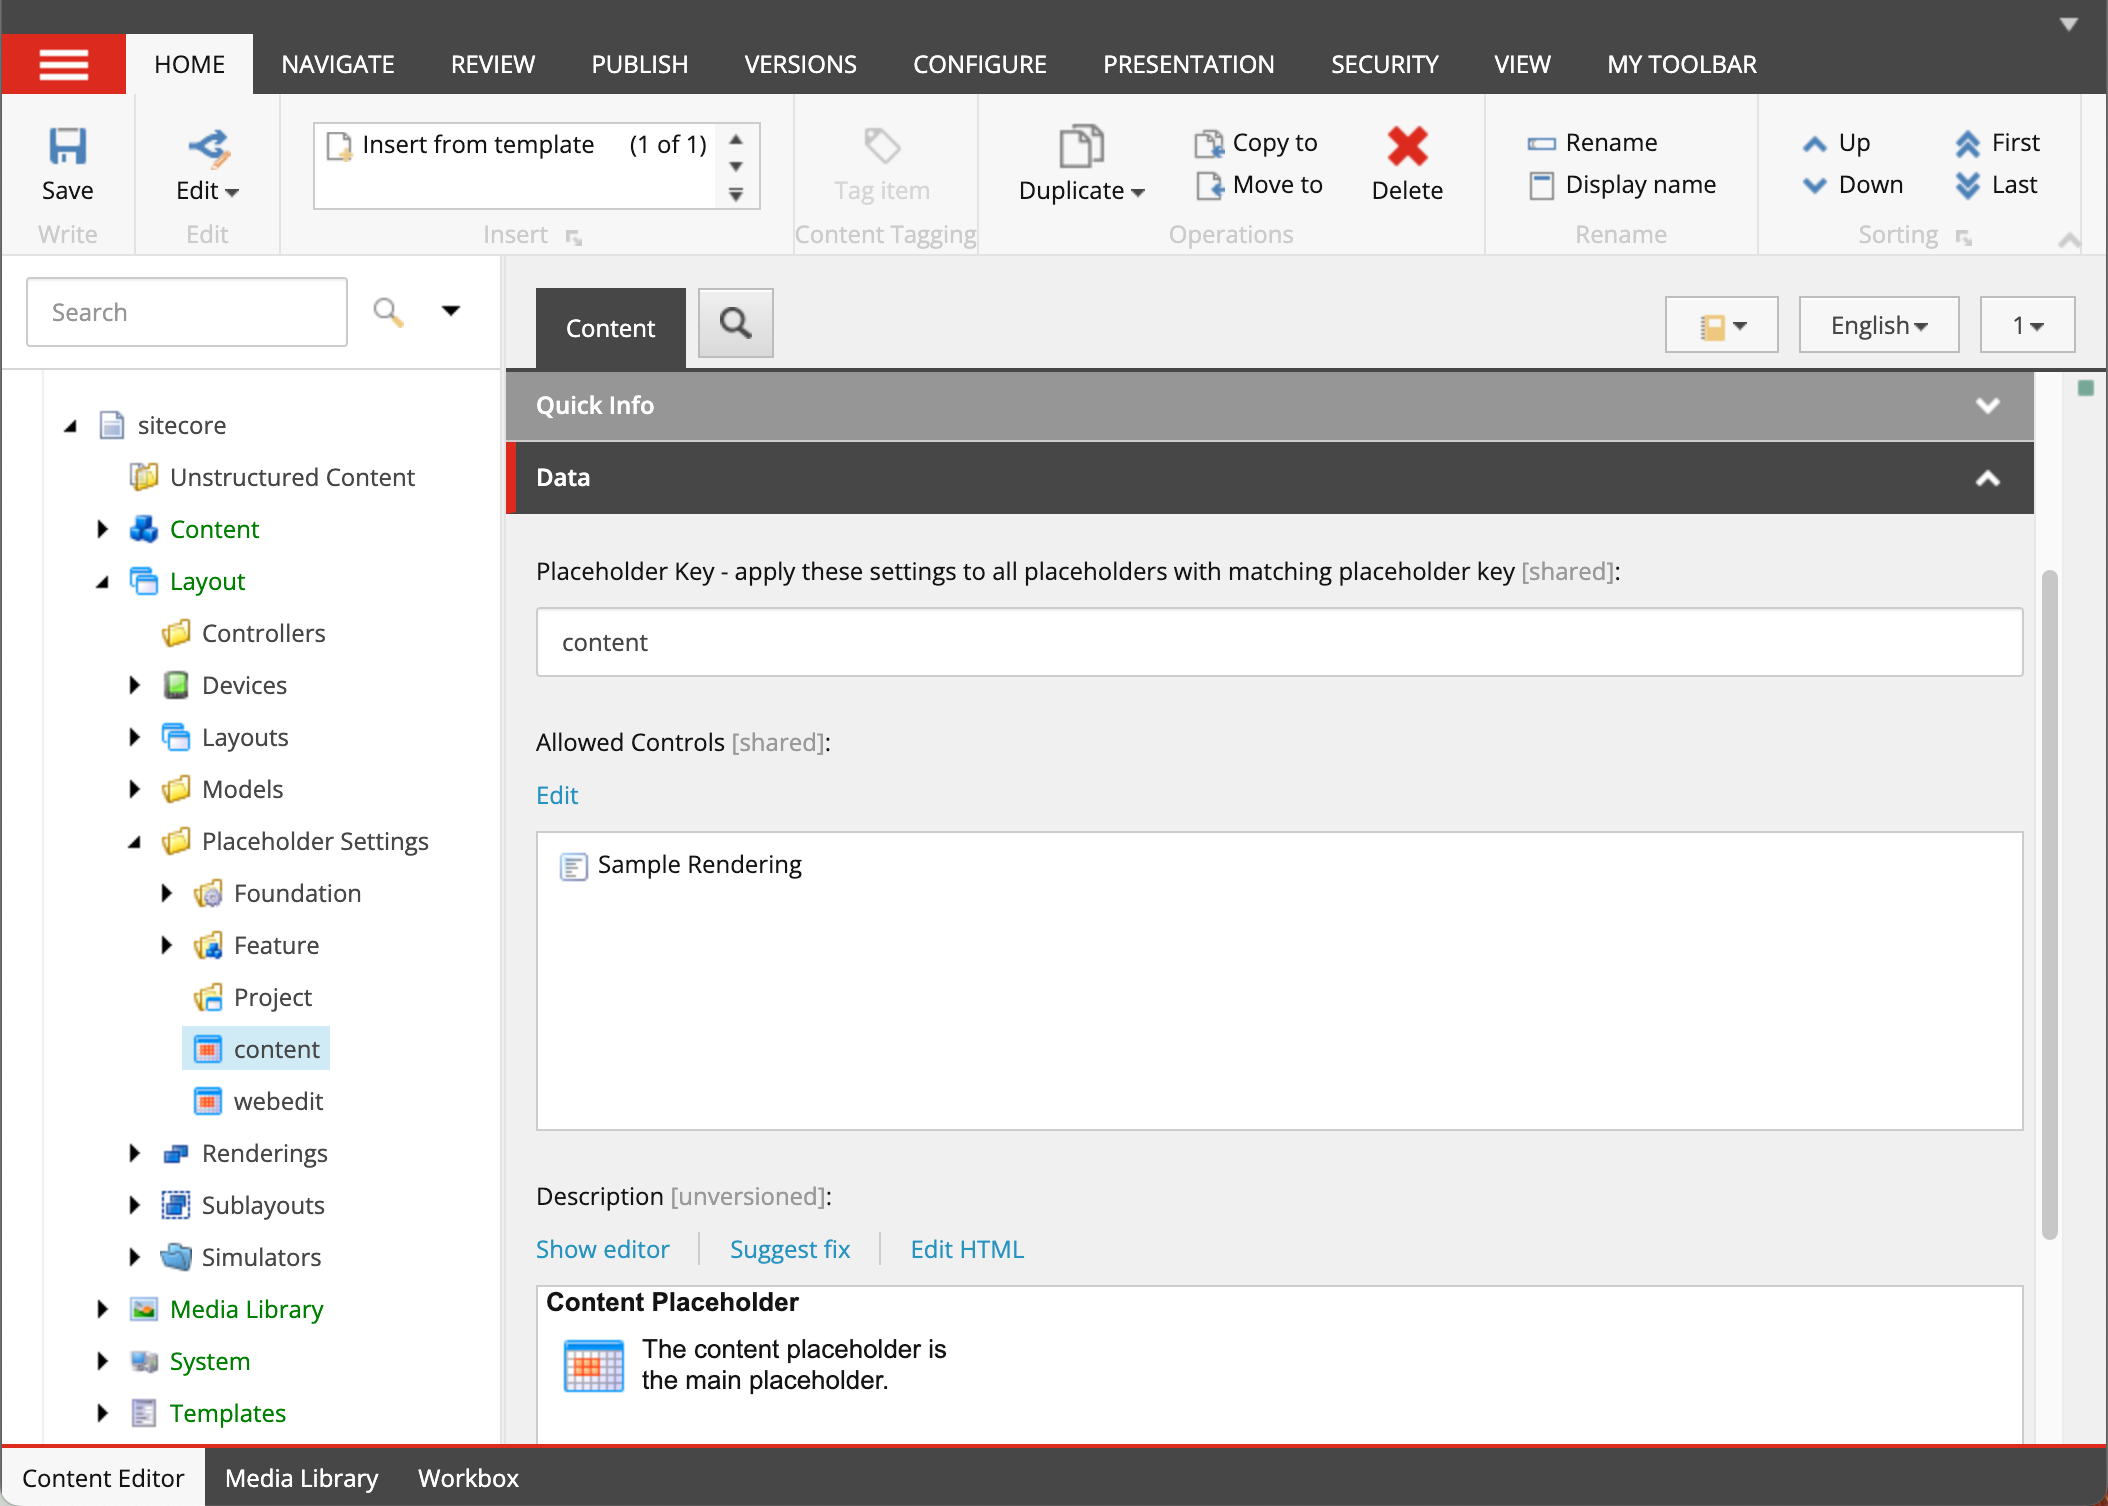Viewport: 2108px width, 1506px height.
Task: Switch to Media Library bottom tab
Action: 301,1478
